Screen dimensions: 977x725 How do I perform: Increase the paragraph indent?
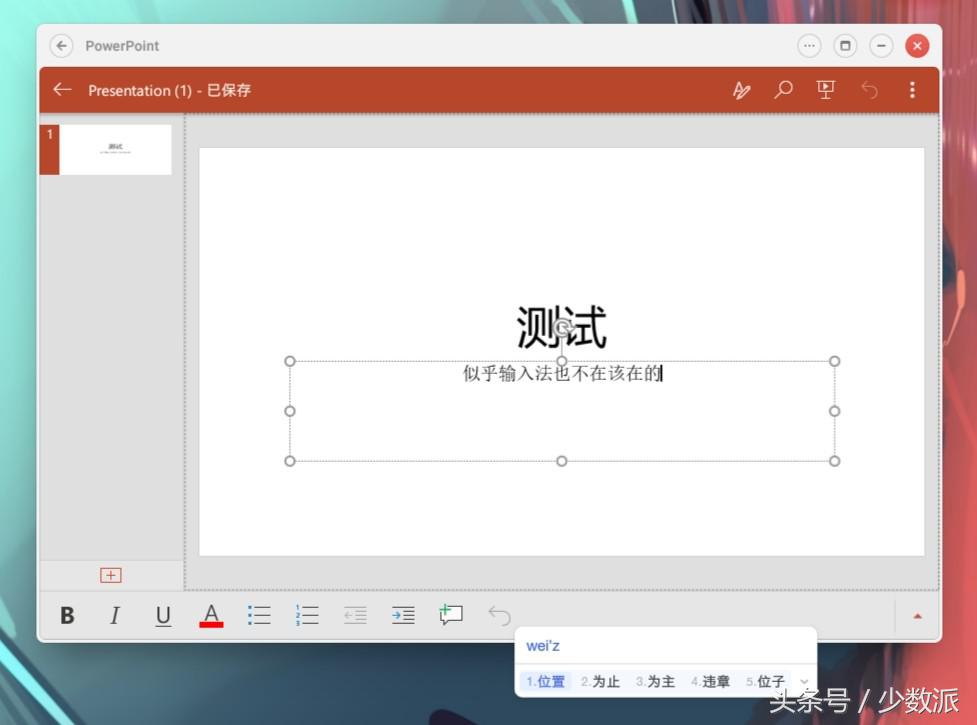point(402,615)
